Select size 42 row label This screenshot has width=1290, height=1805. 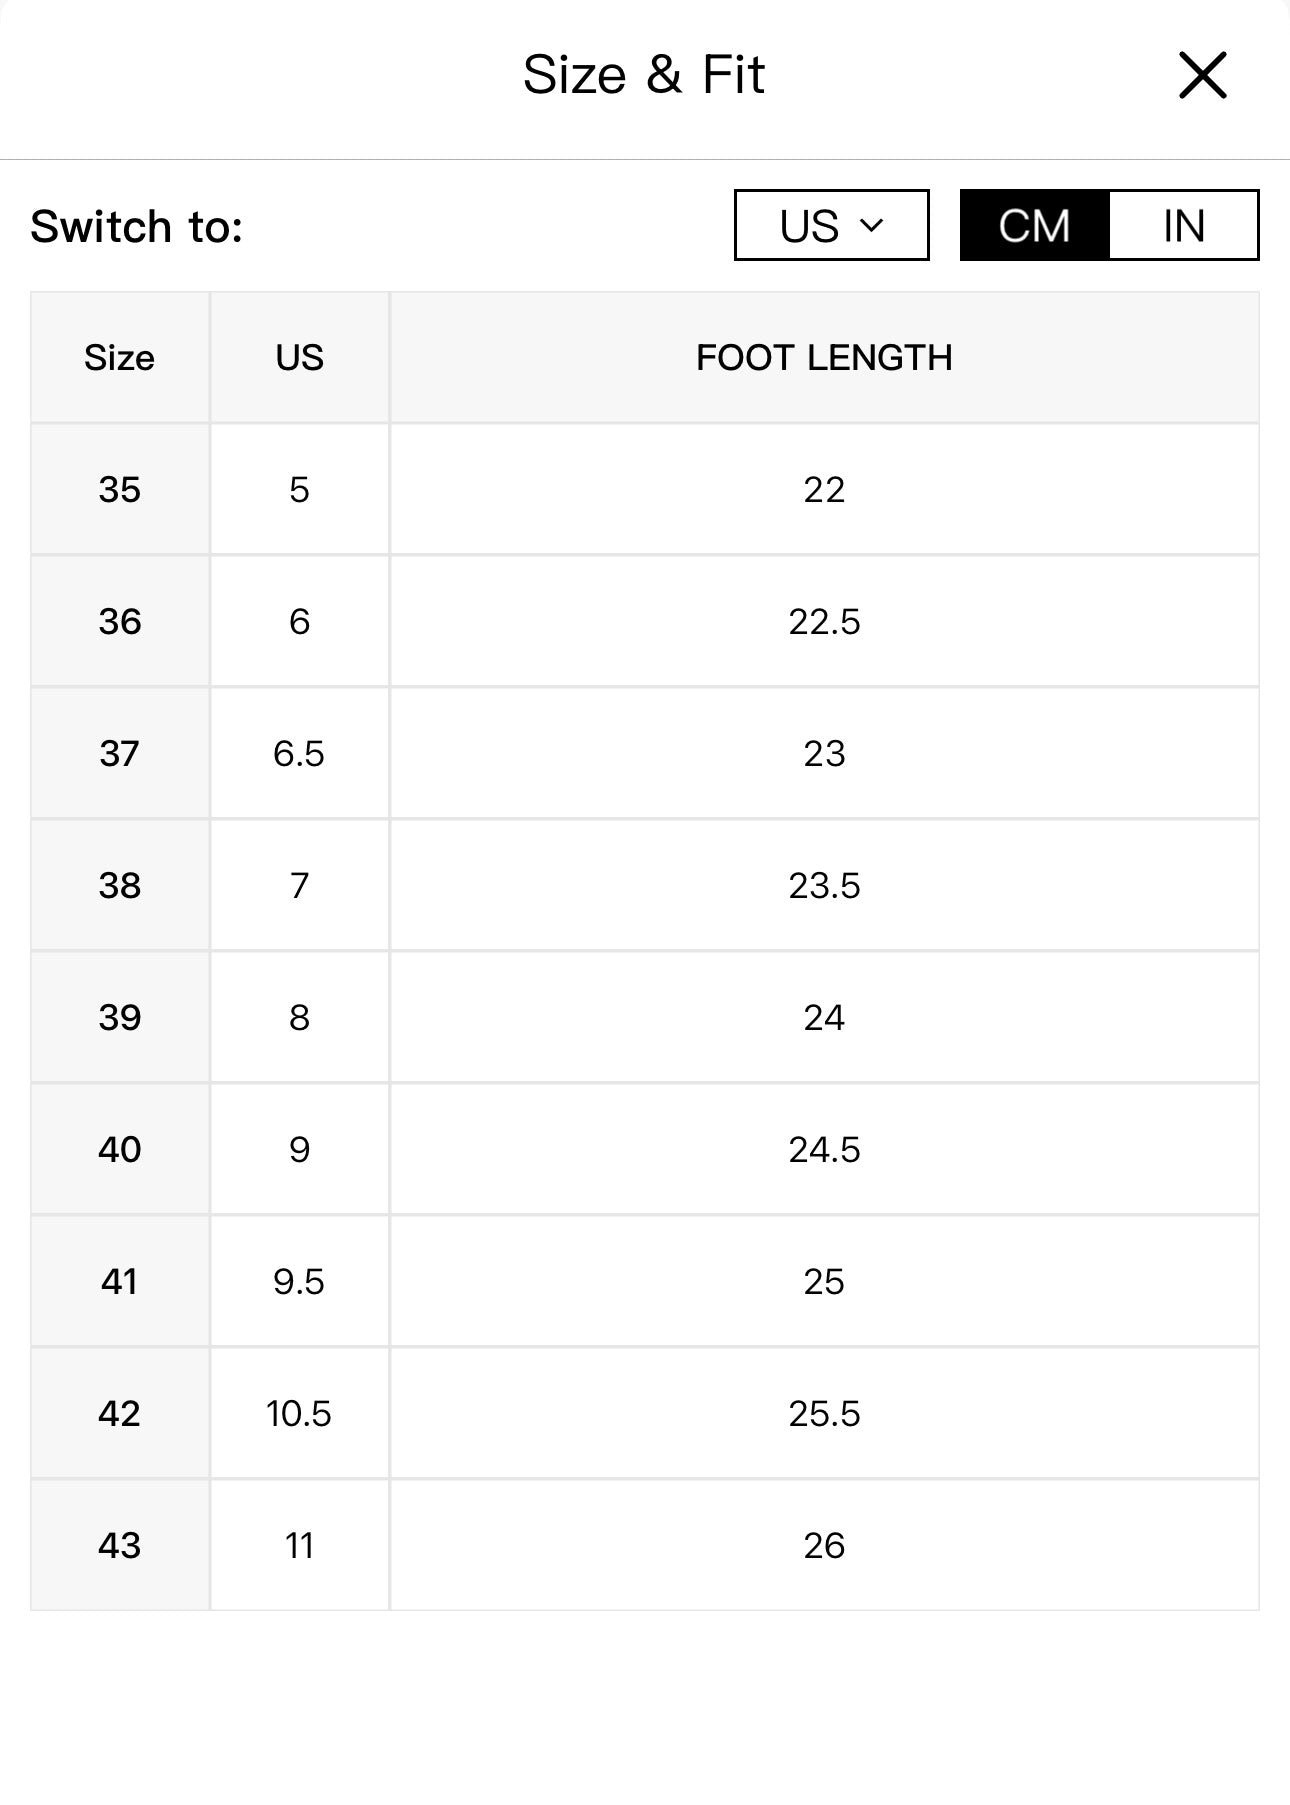coord(119,1413)
